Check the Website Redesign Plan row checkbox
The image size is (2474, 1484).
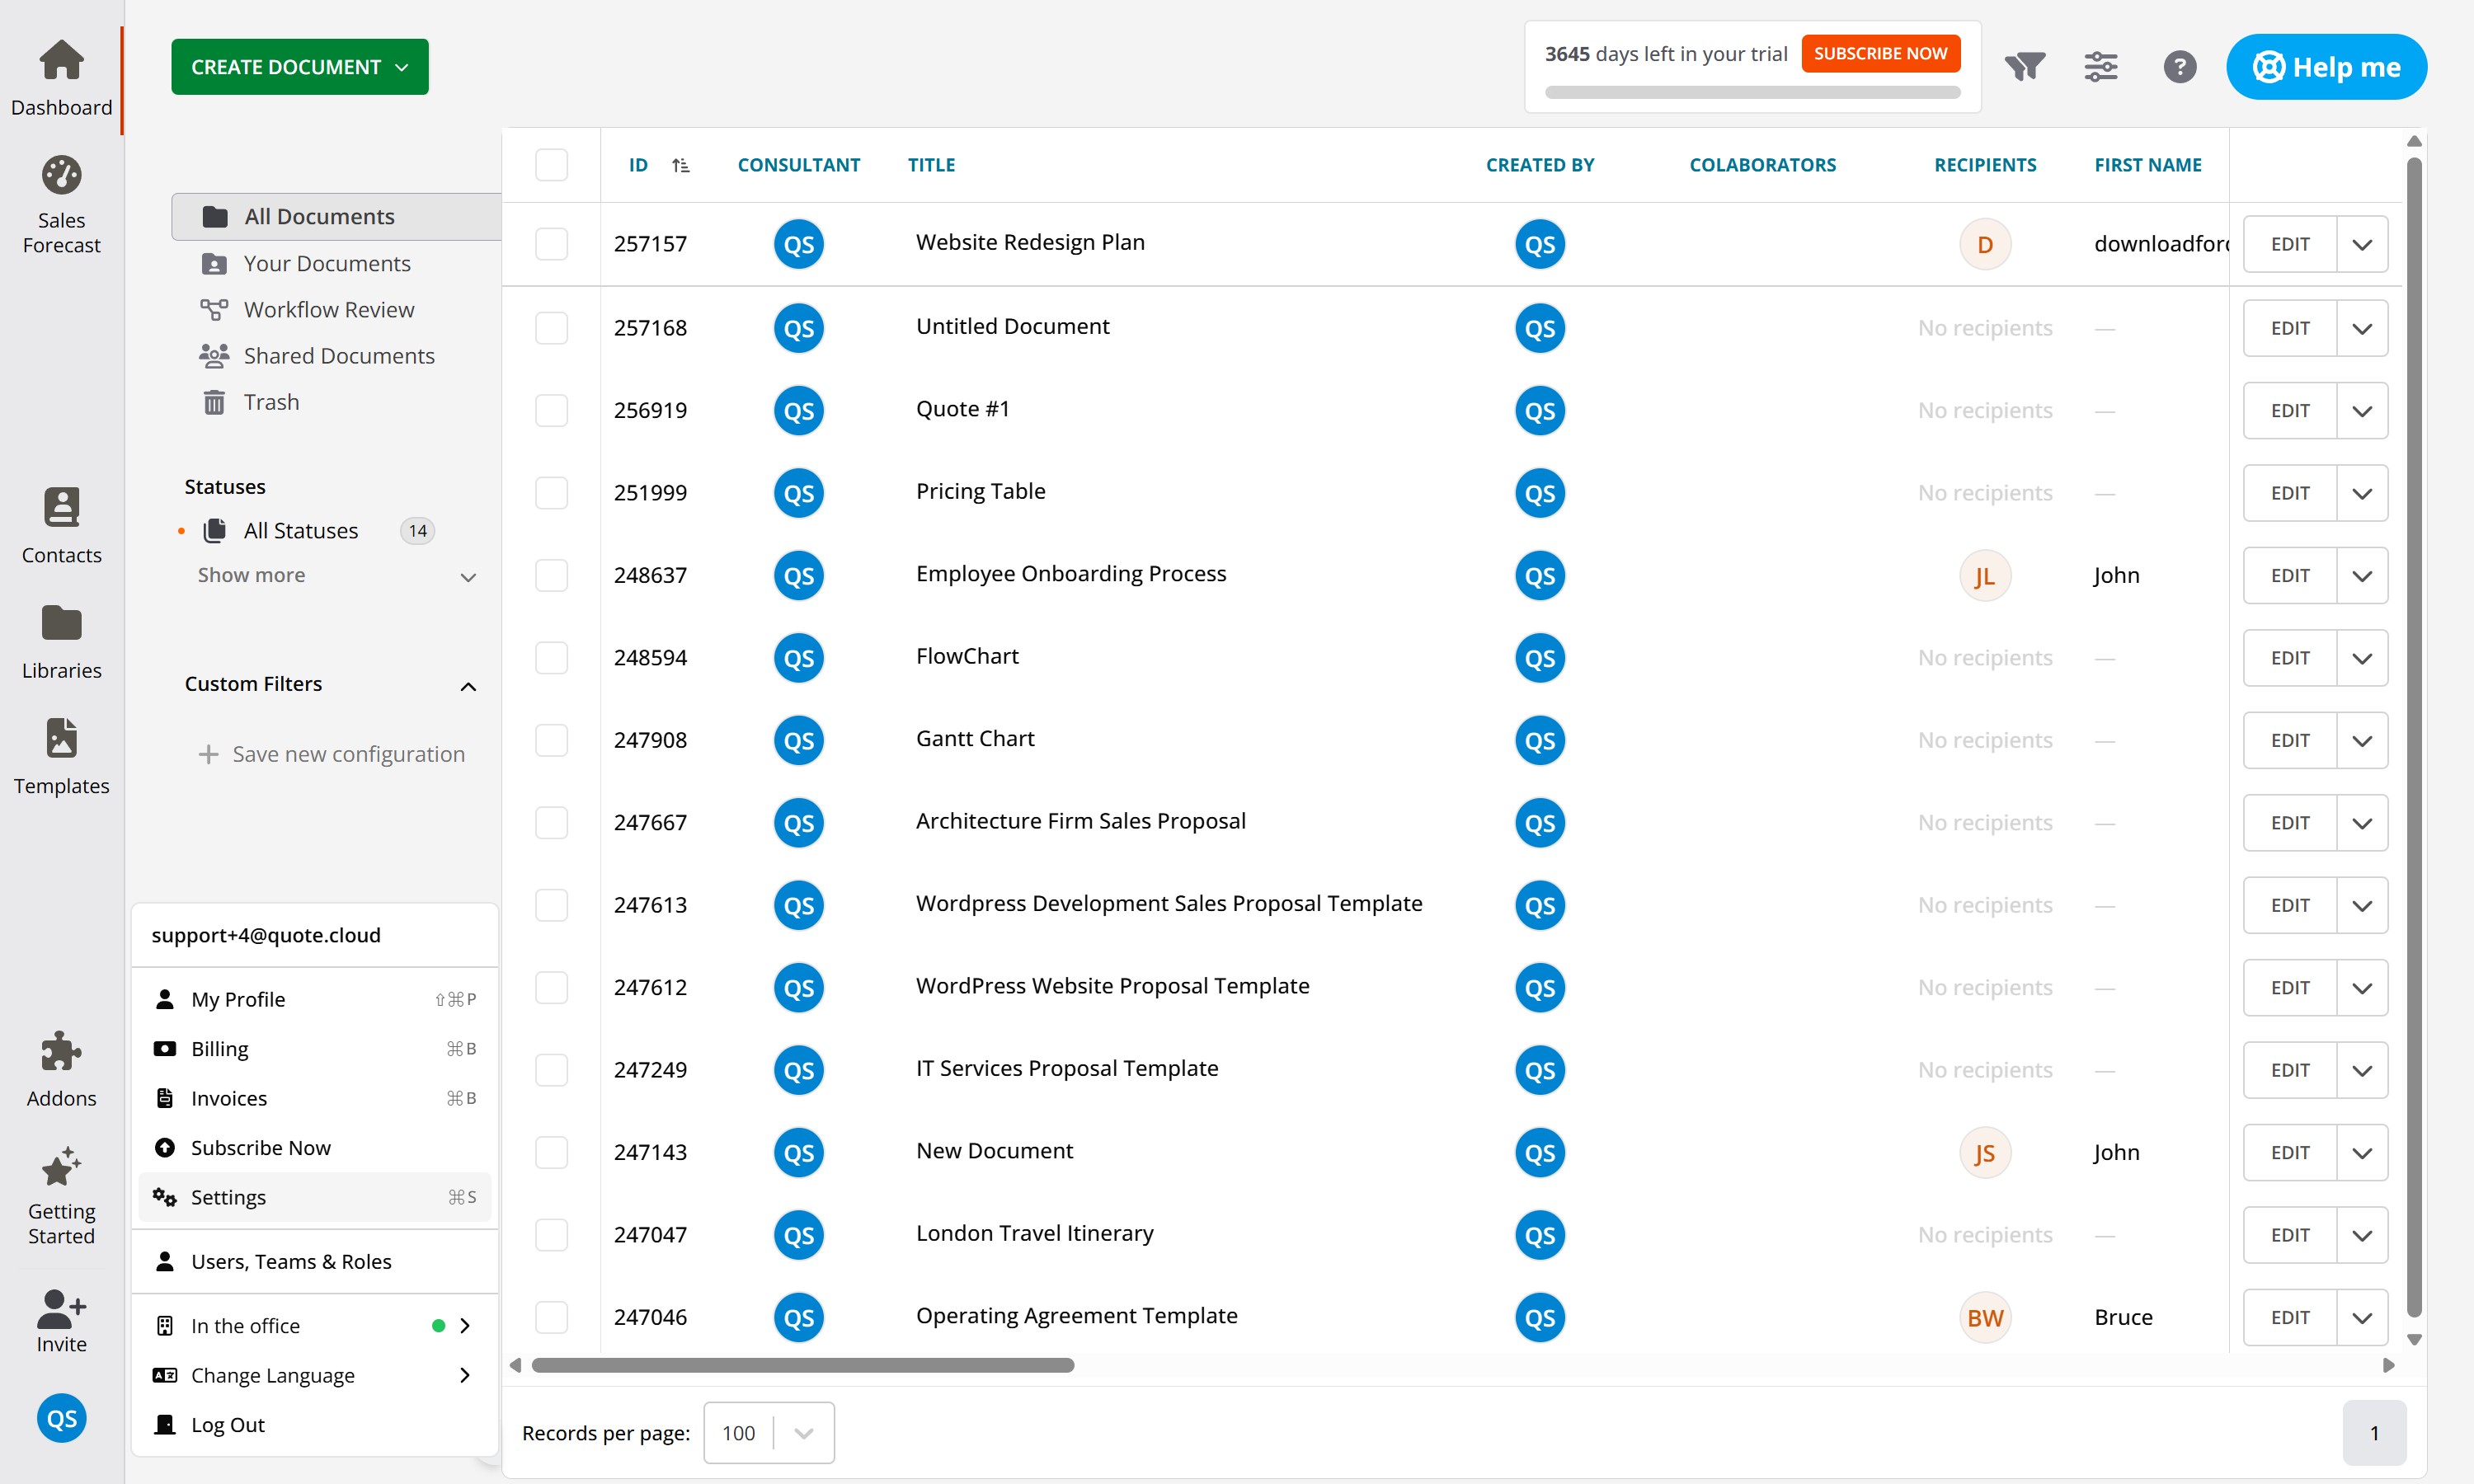(551, 244)
